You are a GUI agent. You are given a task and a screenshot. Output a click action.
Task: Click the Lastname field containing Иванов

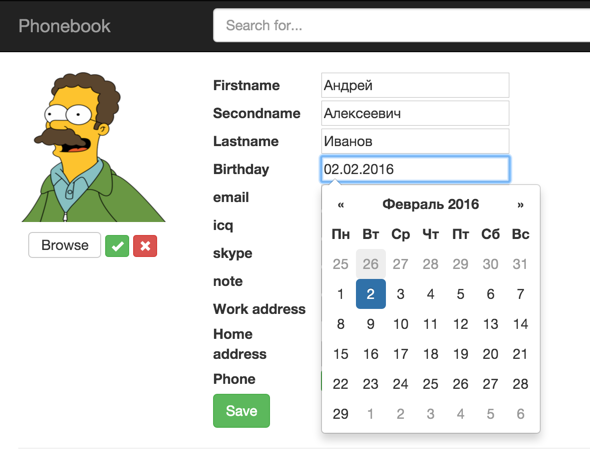(x=415, y=141)
